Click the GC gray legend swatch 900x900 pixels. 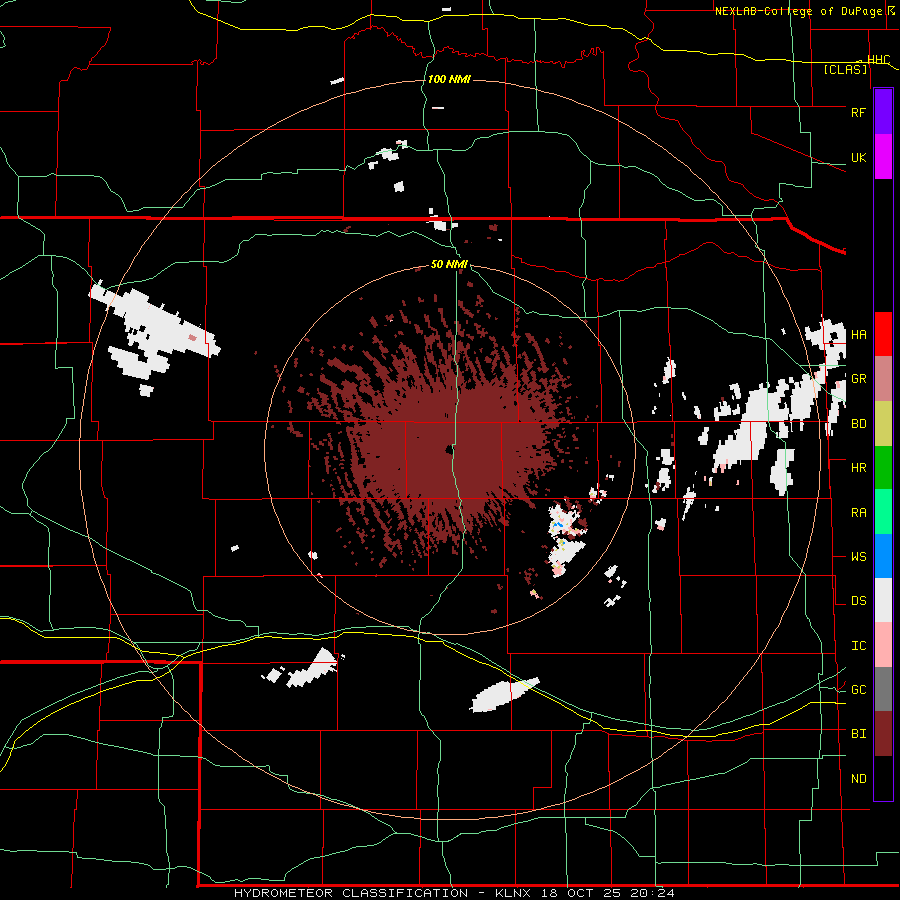[x=883, y=689]
